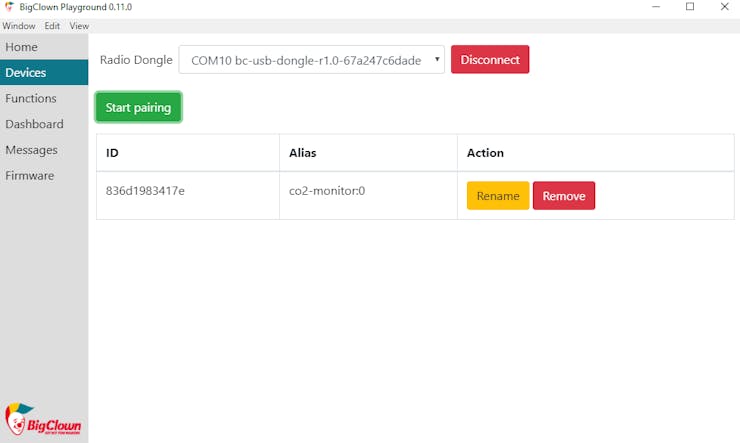Click the Action column header
The height and width of the screenshot is (443, 740).
click(x=596, y=153)
